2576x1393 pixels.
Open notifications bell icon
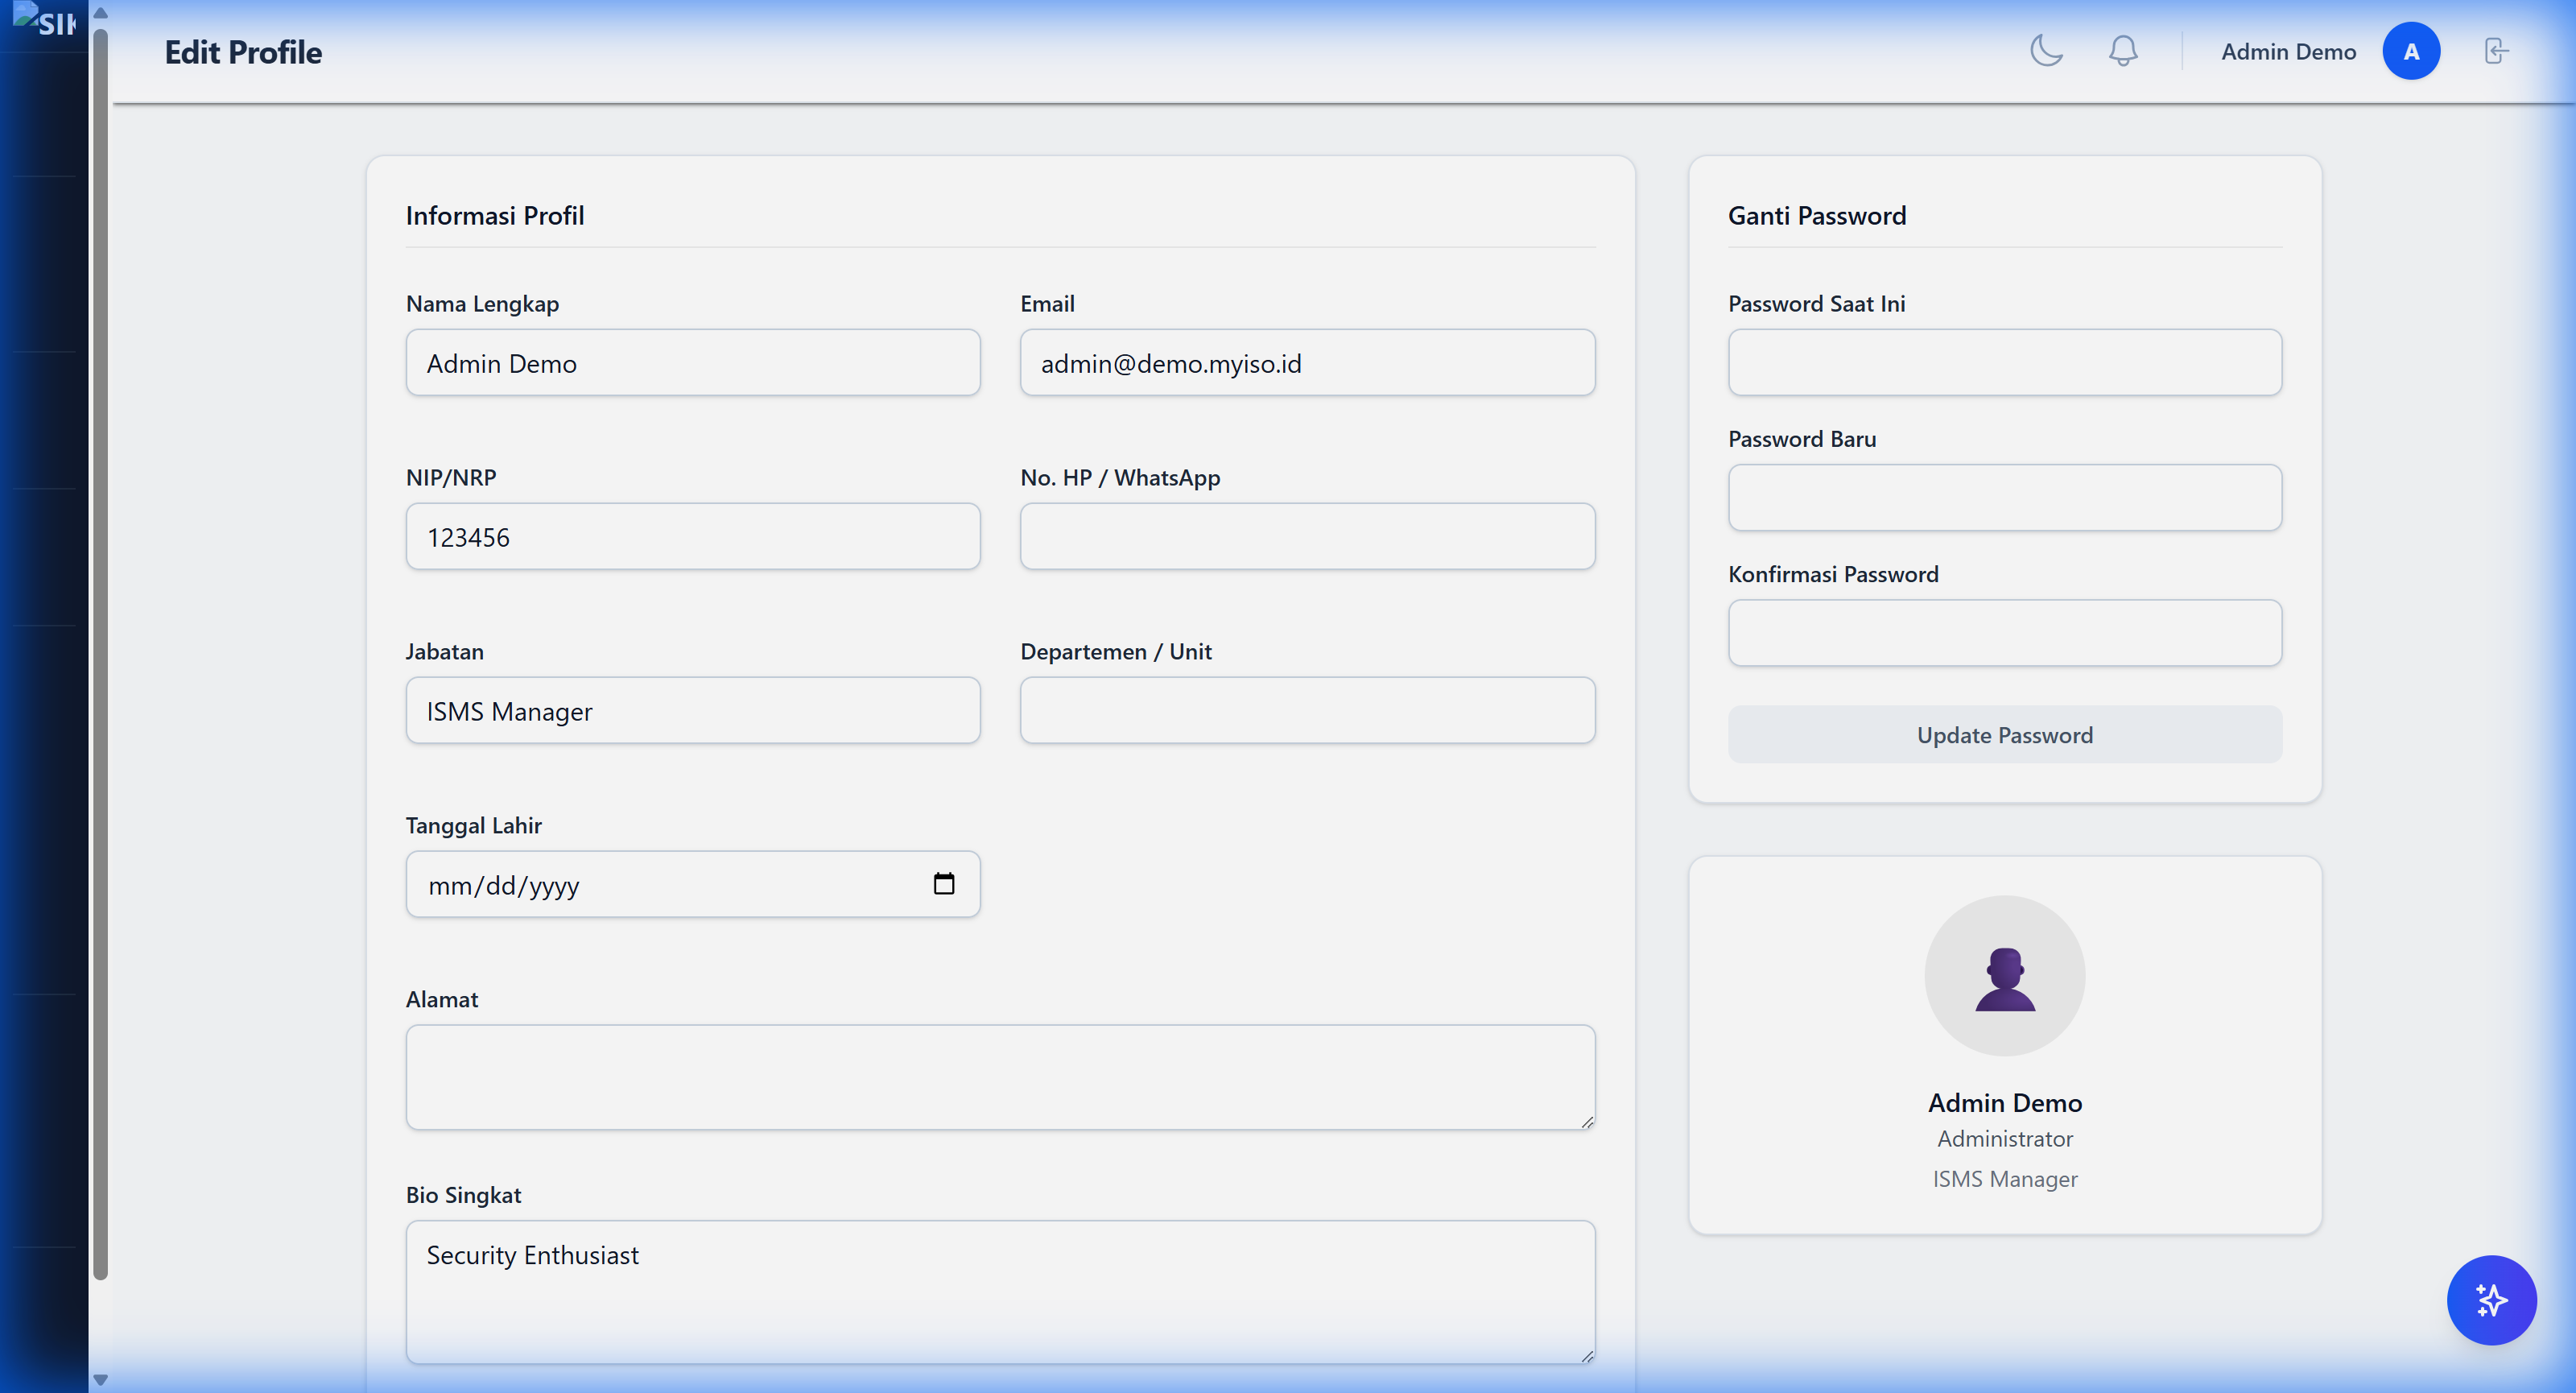point(2122,50)
